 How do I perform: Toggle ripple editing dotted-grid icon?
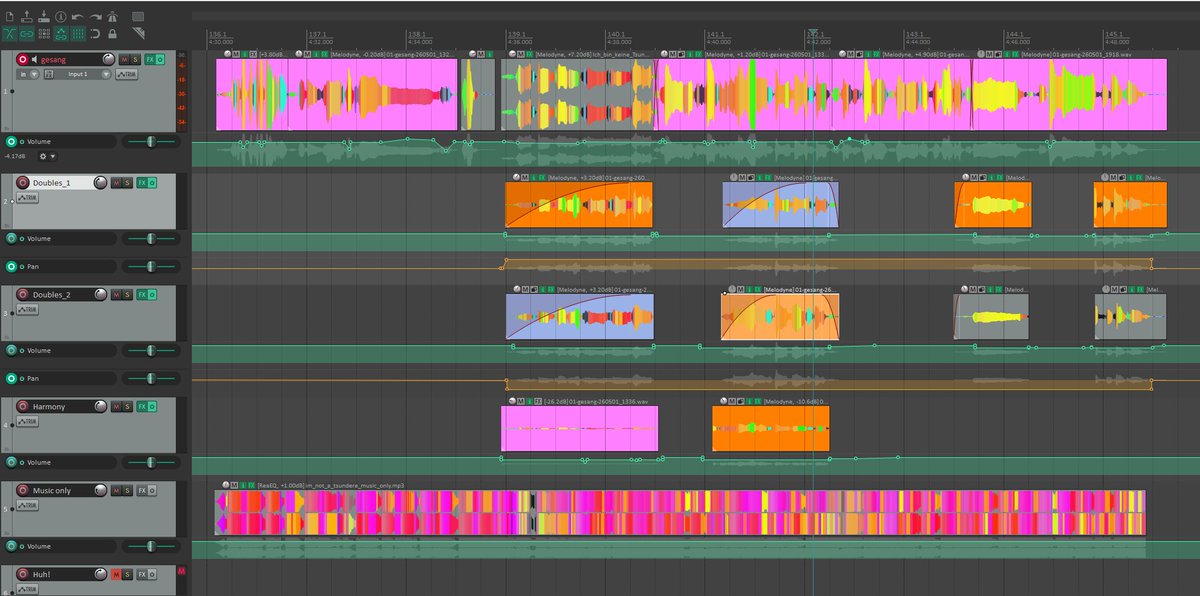click(44, 34)
